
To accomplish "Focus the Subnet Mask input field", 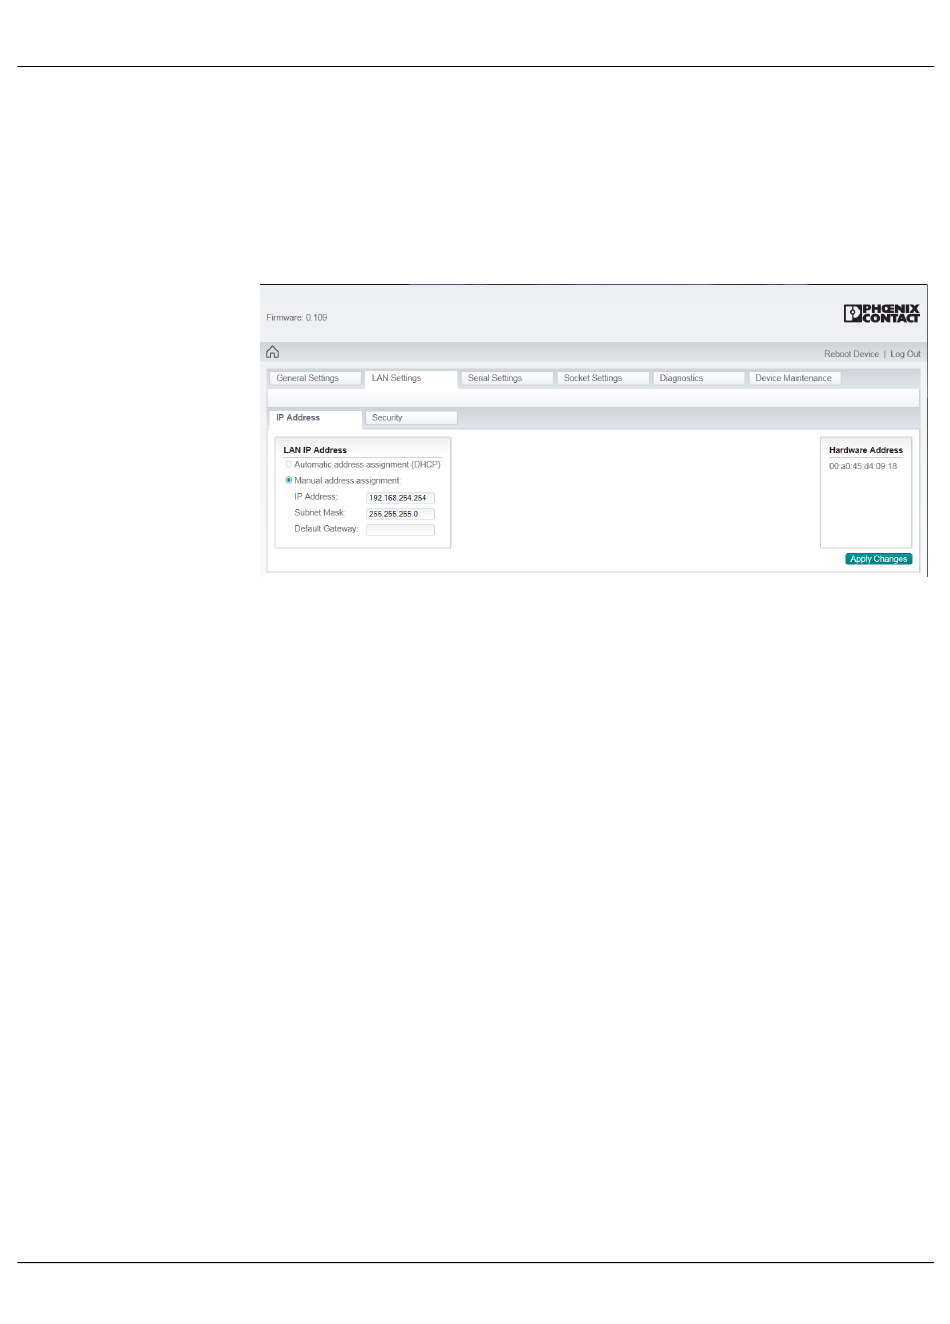I will (400, 513).
